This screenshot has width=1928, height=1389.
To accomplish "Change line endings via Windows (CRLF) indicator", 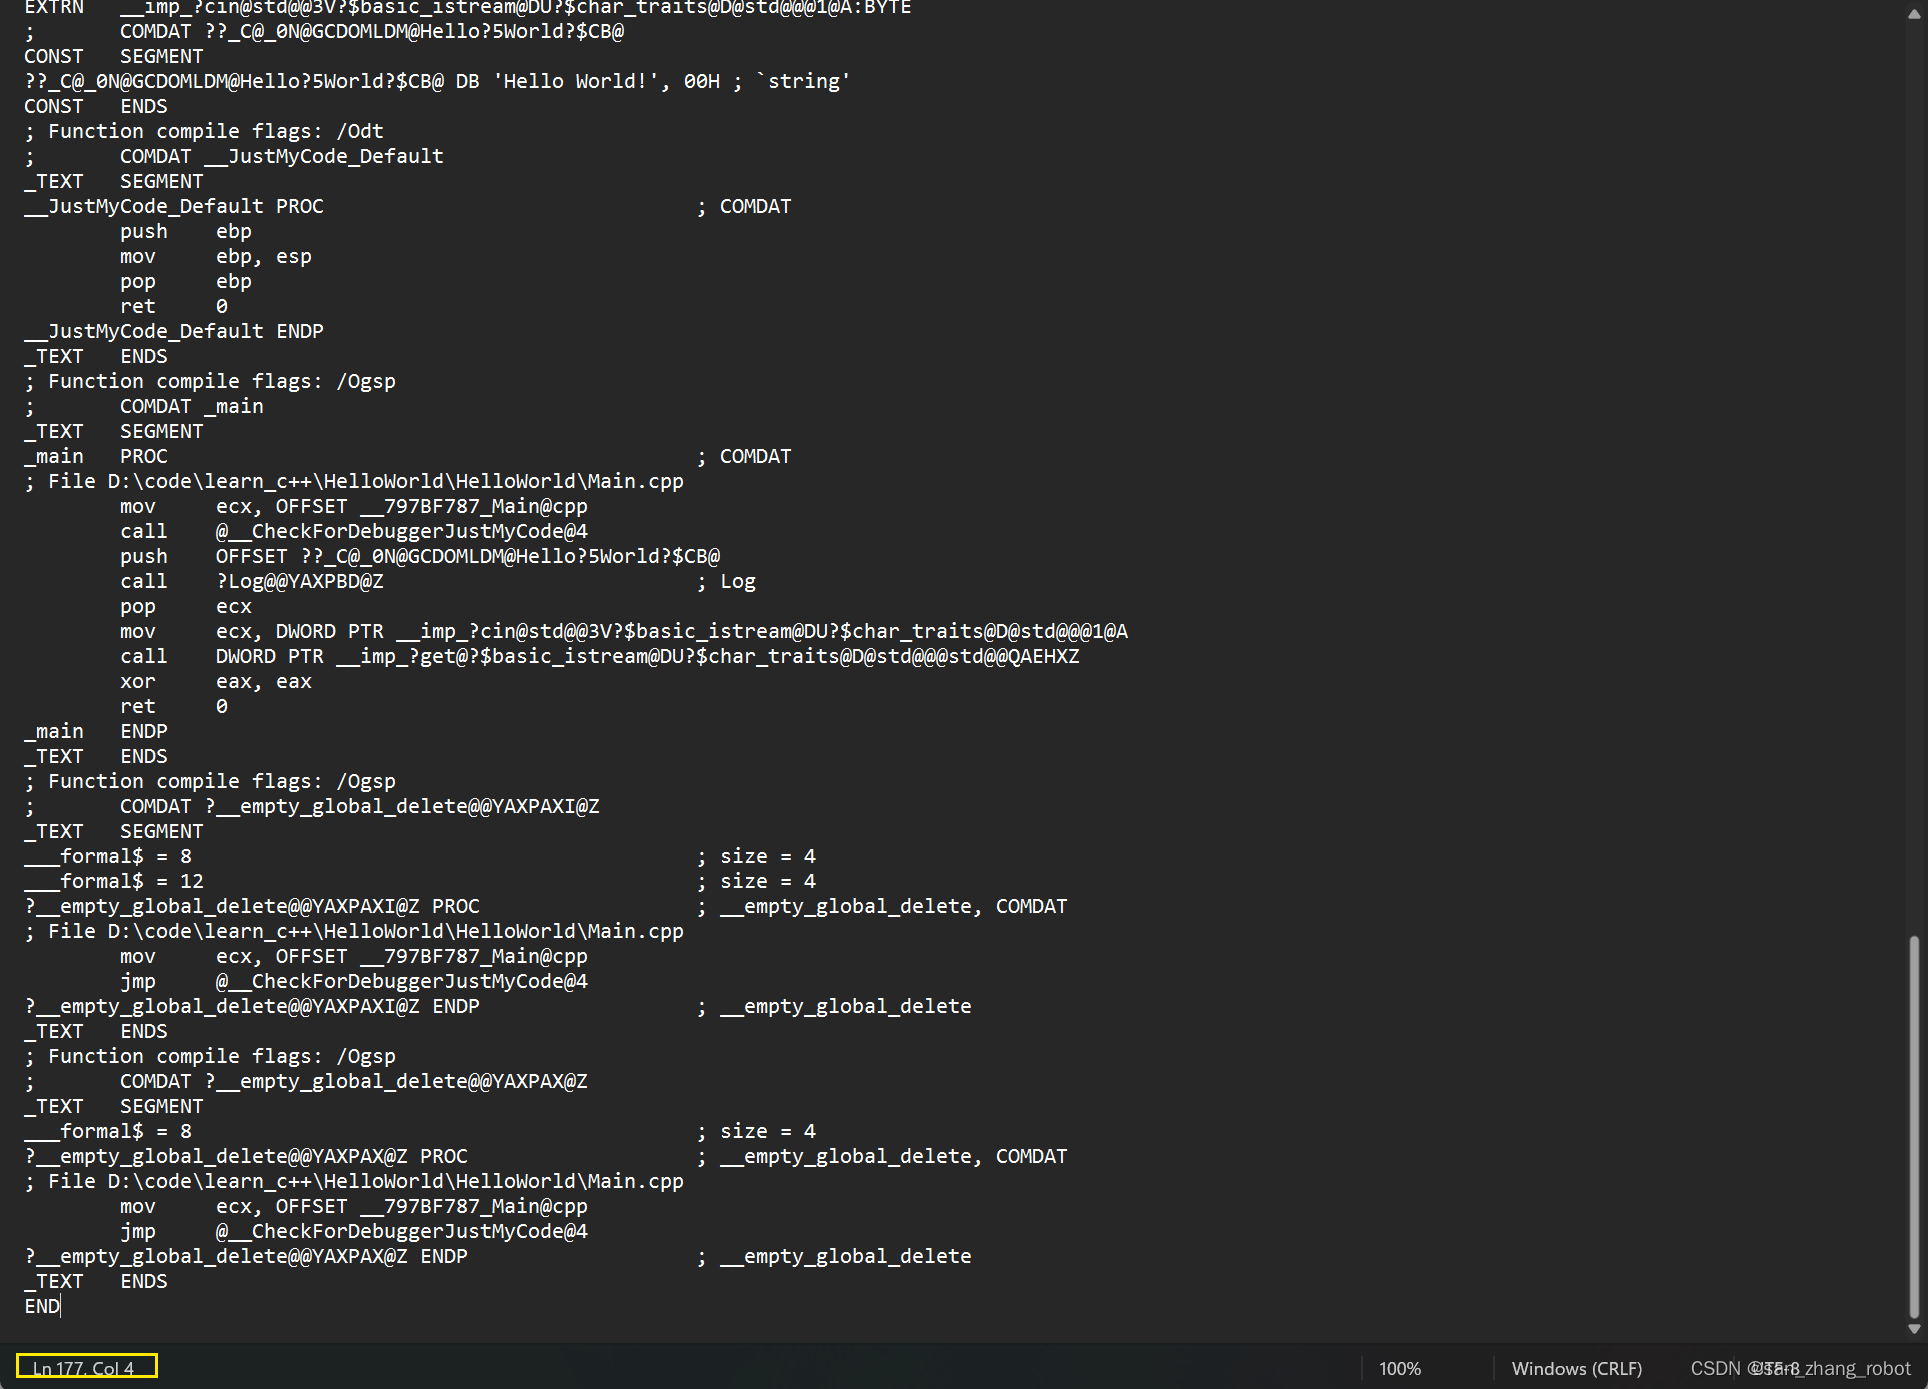I will [x=1575, y=1367].
